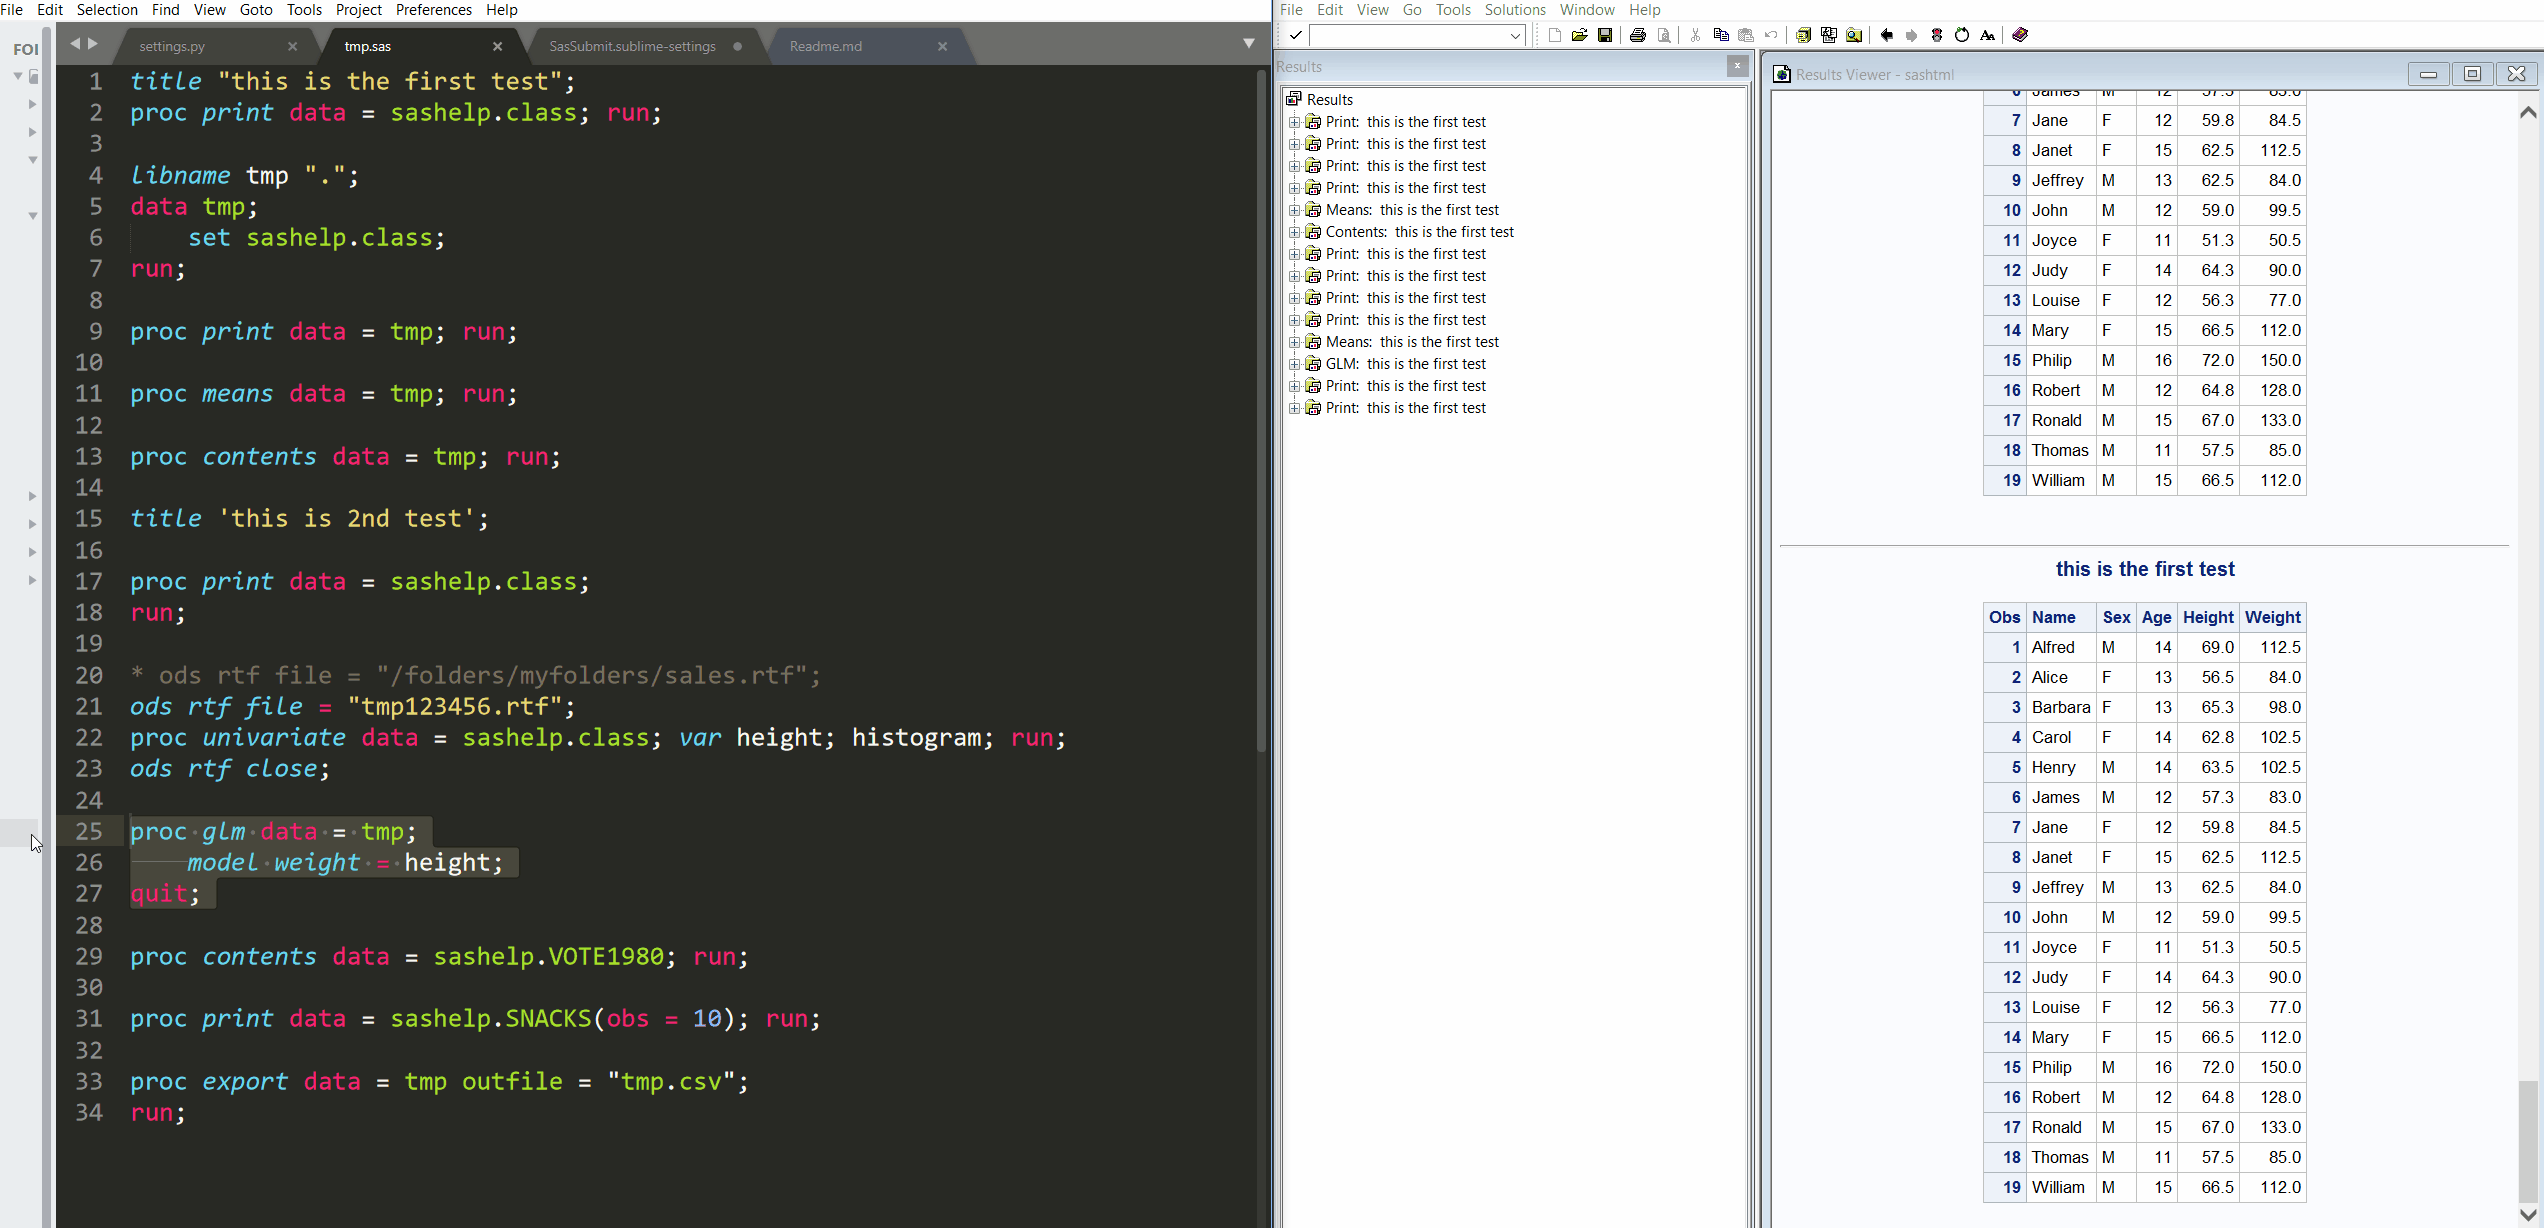
Task: Click the Back arrow navigation icon
Action: pos(1886,35)
